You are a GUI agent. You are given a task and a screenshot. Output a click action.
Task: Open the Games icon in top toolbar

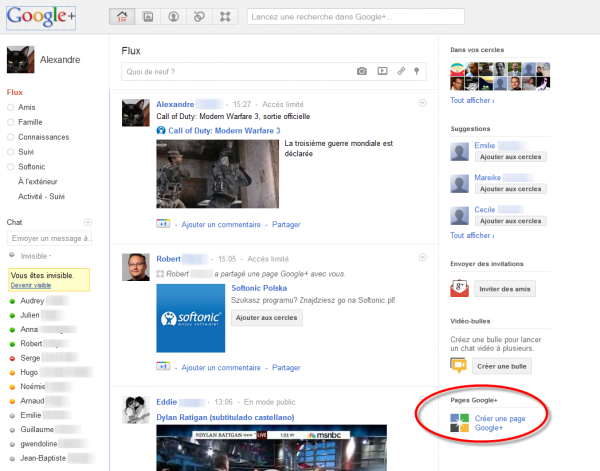pyautogui.click(x=225, y=17)
